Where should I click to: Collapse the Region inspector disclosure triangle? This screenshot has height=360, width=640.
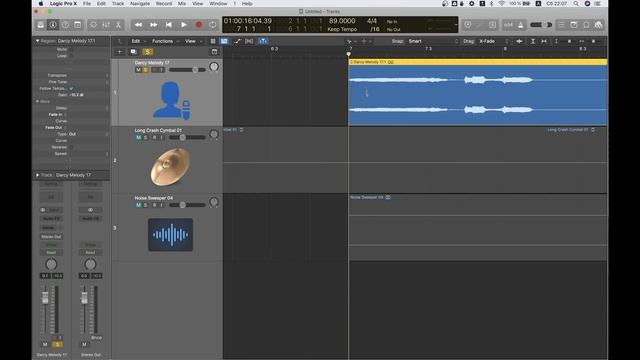38,41
